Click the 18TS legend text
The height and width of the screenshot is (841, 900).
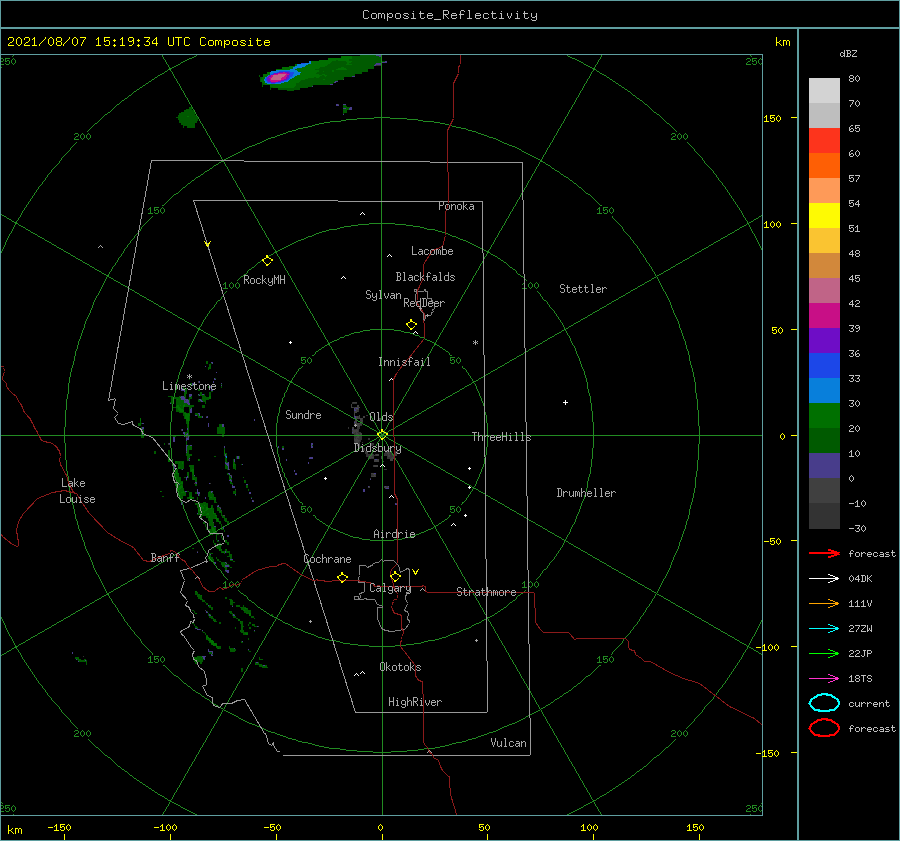(860, 679)
